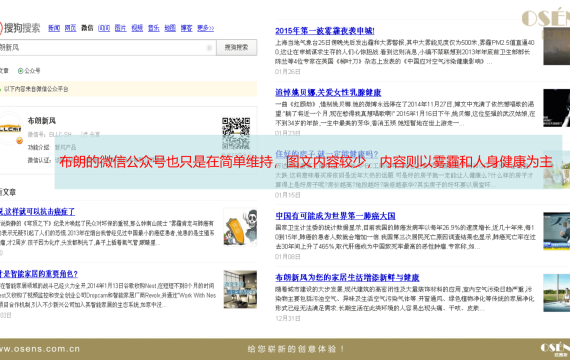Screen dimensions: 570x360
Task: Click the 搜狗搜索 search button
Action: click(x=237, y=48)
